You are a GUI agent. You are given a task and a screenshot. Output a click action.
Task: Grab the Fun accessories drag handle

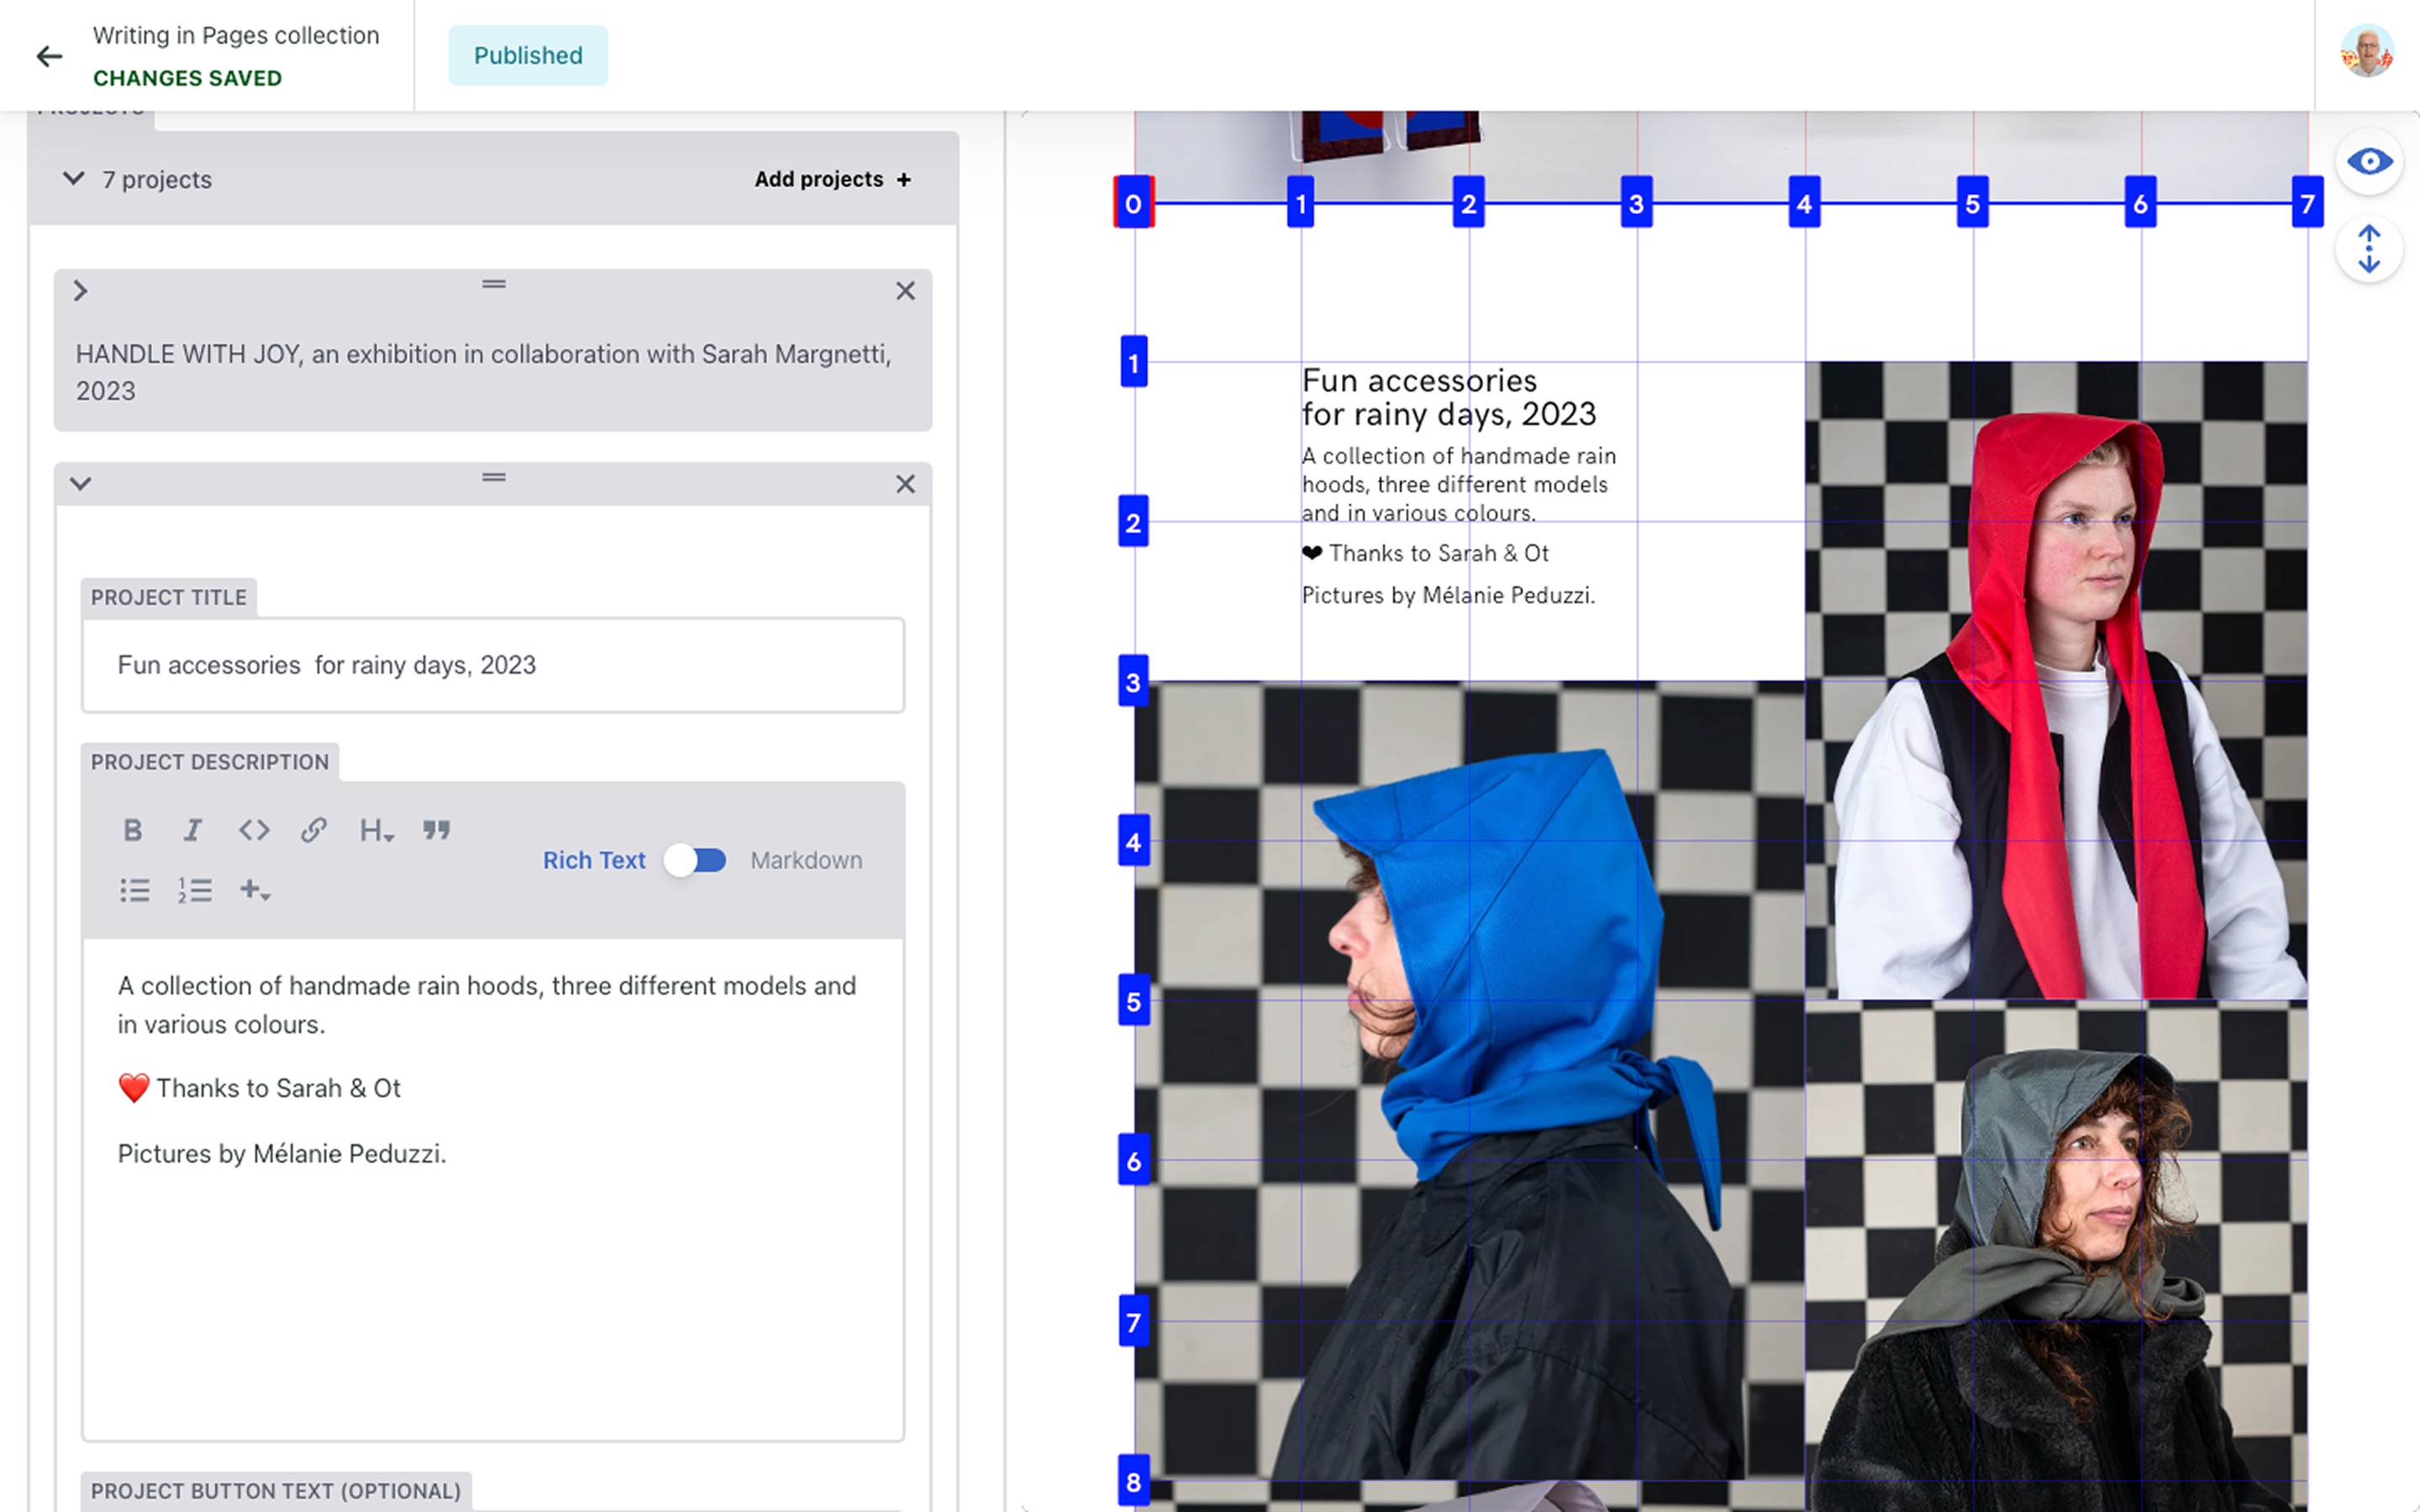coord(494,477)
